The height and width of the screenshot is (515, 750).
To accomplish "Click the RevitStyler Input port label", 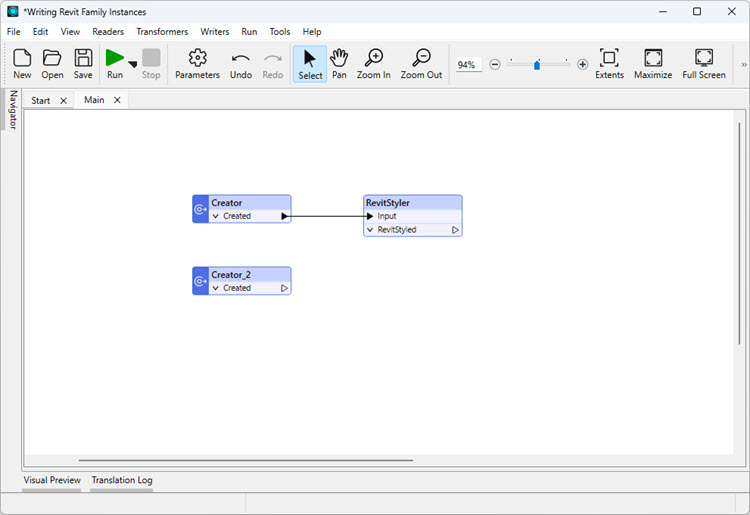I will tap(387, 216).
